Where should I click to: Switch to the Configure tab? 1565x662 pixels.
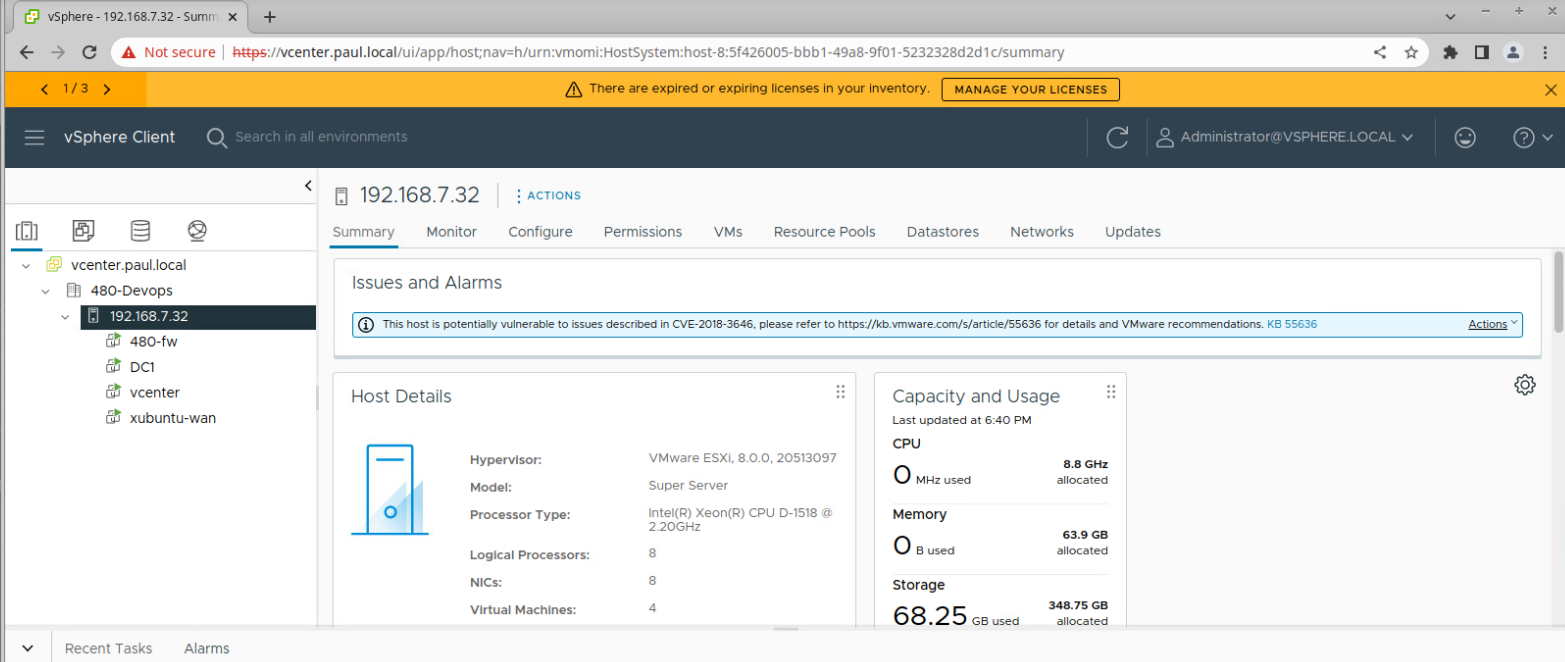click(540, 232)
